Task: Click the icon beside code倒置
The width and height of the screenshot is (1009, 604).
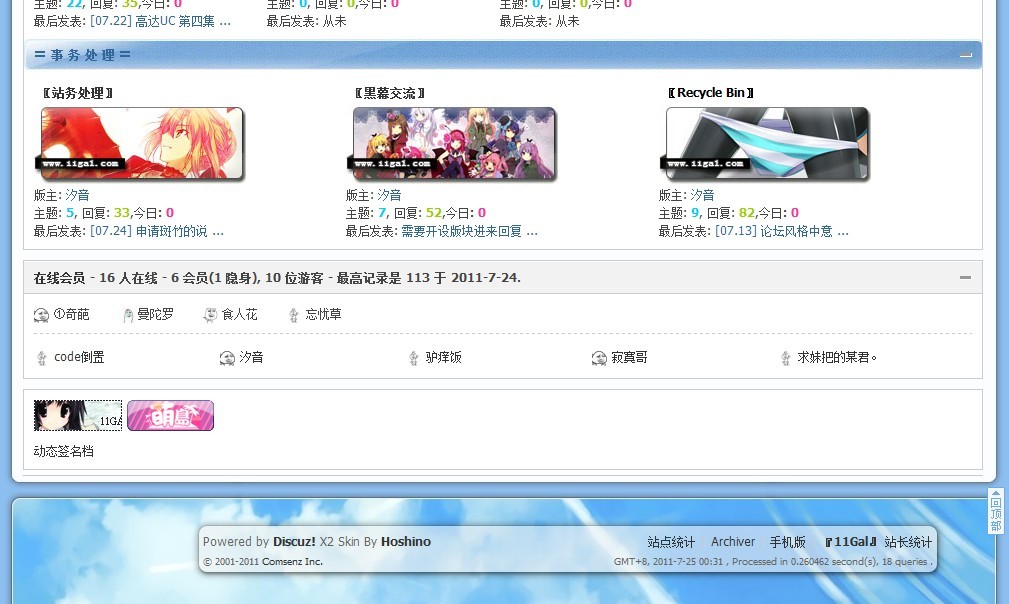Action: (x=42, y=358)
